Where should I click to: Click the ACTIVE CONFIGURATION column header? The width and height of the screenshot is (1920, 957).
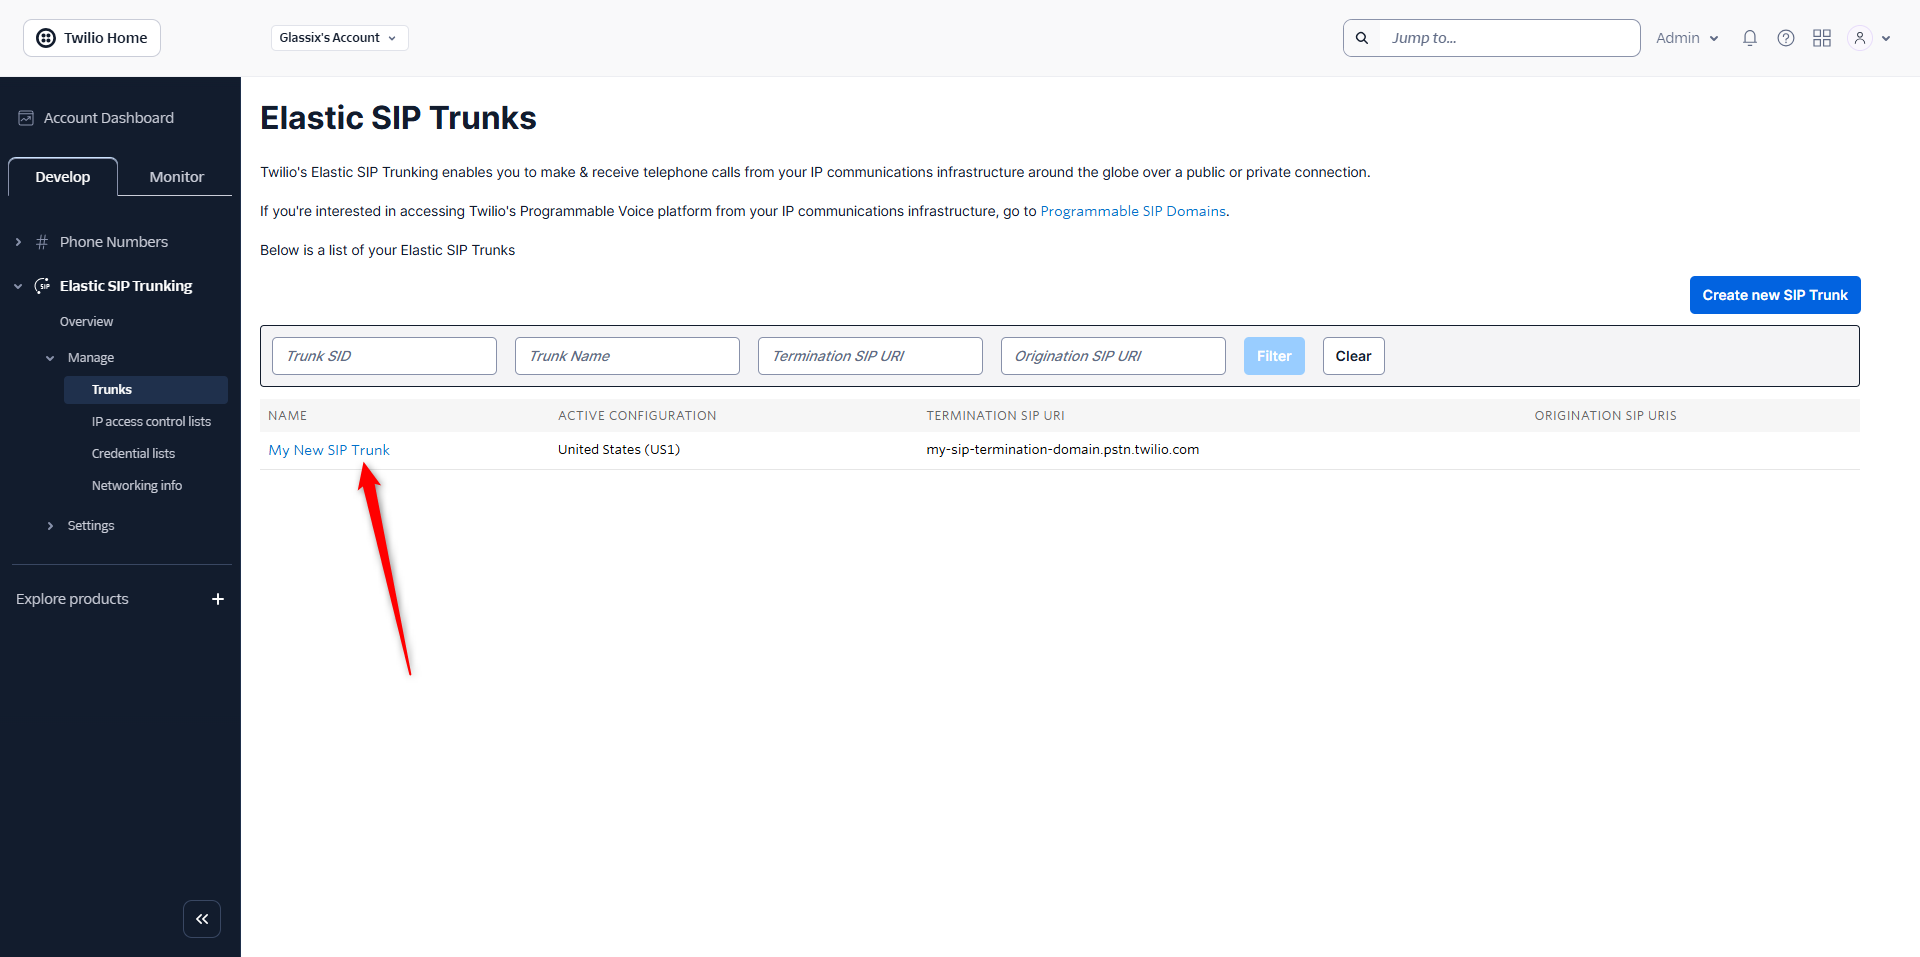pyautogui.click(x=637, y=416)
